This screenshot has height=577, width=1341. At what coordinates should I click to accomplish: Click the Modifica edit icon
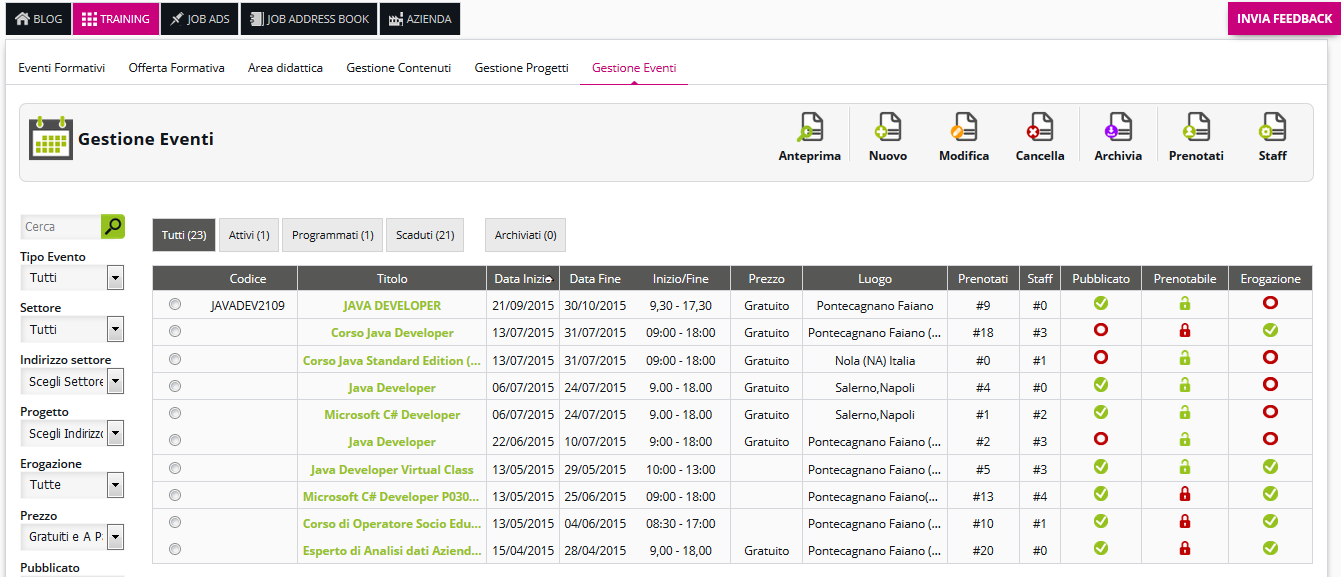tap(964, 128)
